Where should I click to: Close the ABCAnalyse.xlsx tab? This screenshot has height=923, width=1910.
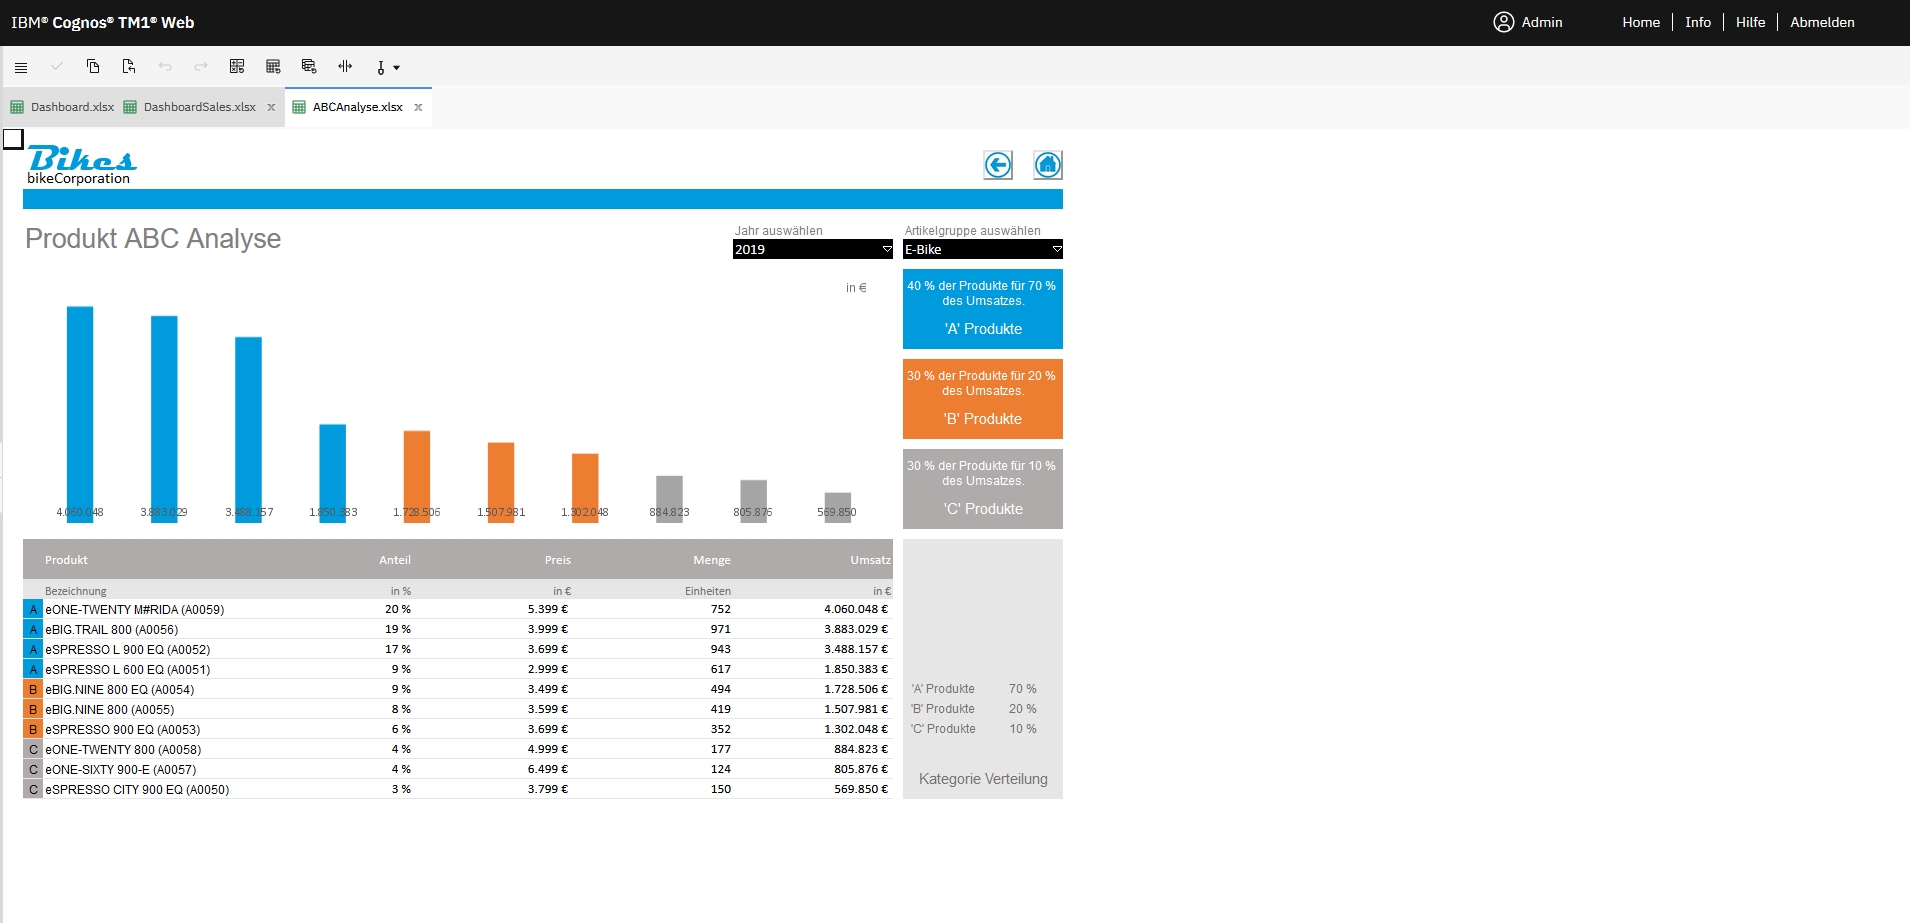click(x=418, y=108)
